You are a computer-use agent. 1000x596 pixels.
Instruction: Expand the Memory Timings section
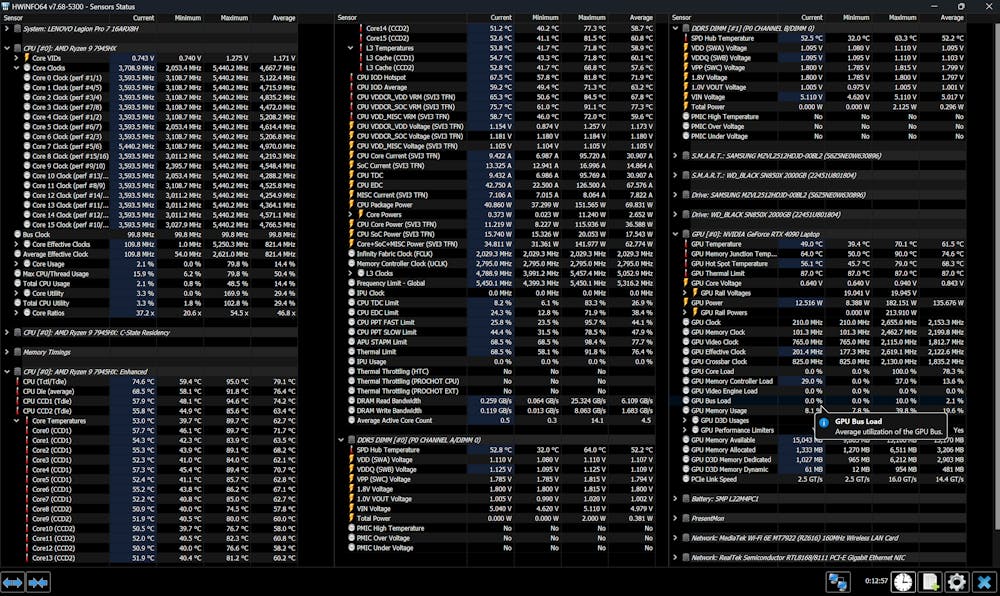[x=7, y=352]
